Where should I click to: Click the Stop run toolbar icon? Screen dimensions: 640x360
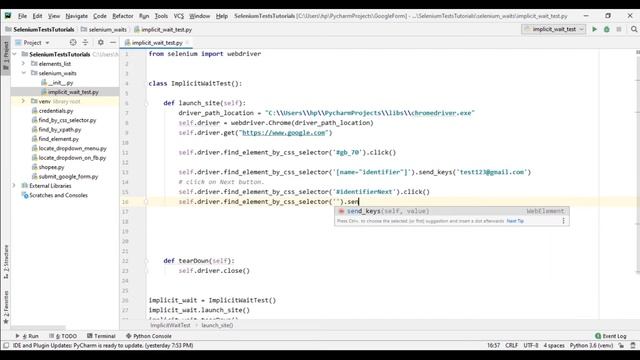pyautogui.click(x=619, y=29)
